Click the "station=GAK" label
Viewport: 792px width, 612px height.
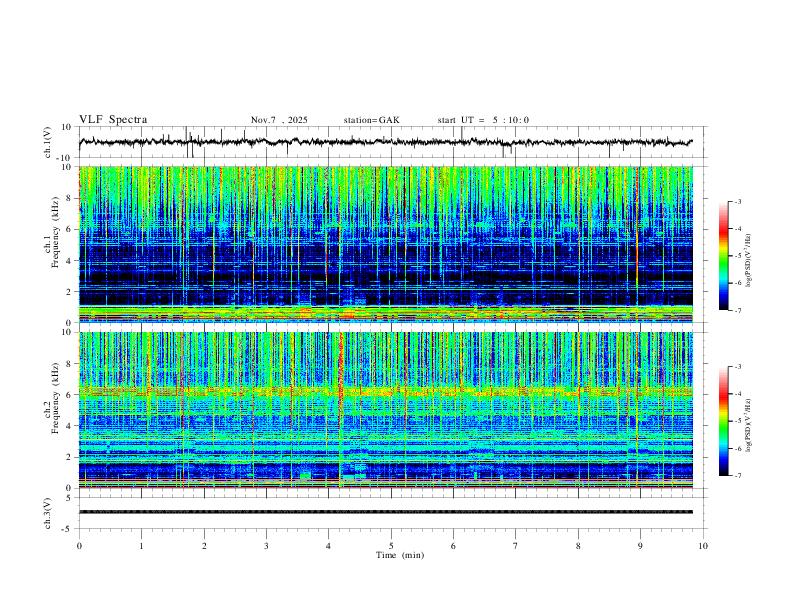371,120
